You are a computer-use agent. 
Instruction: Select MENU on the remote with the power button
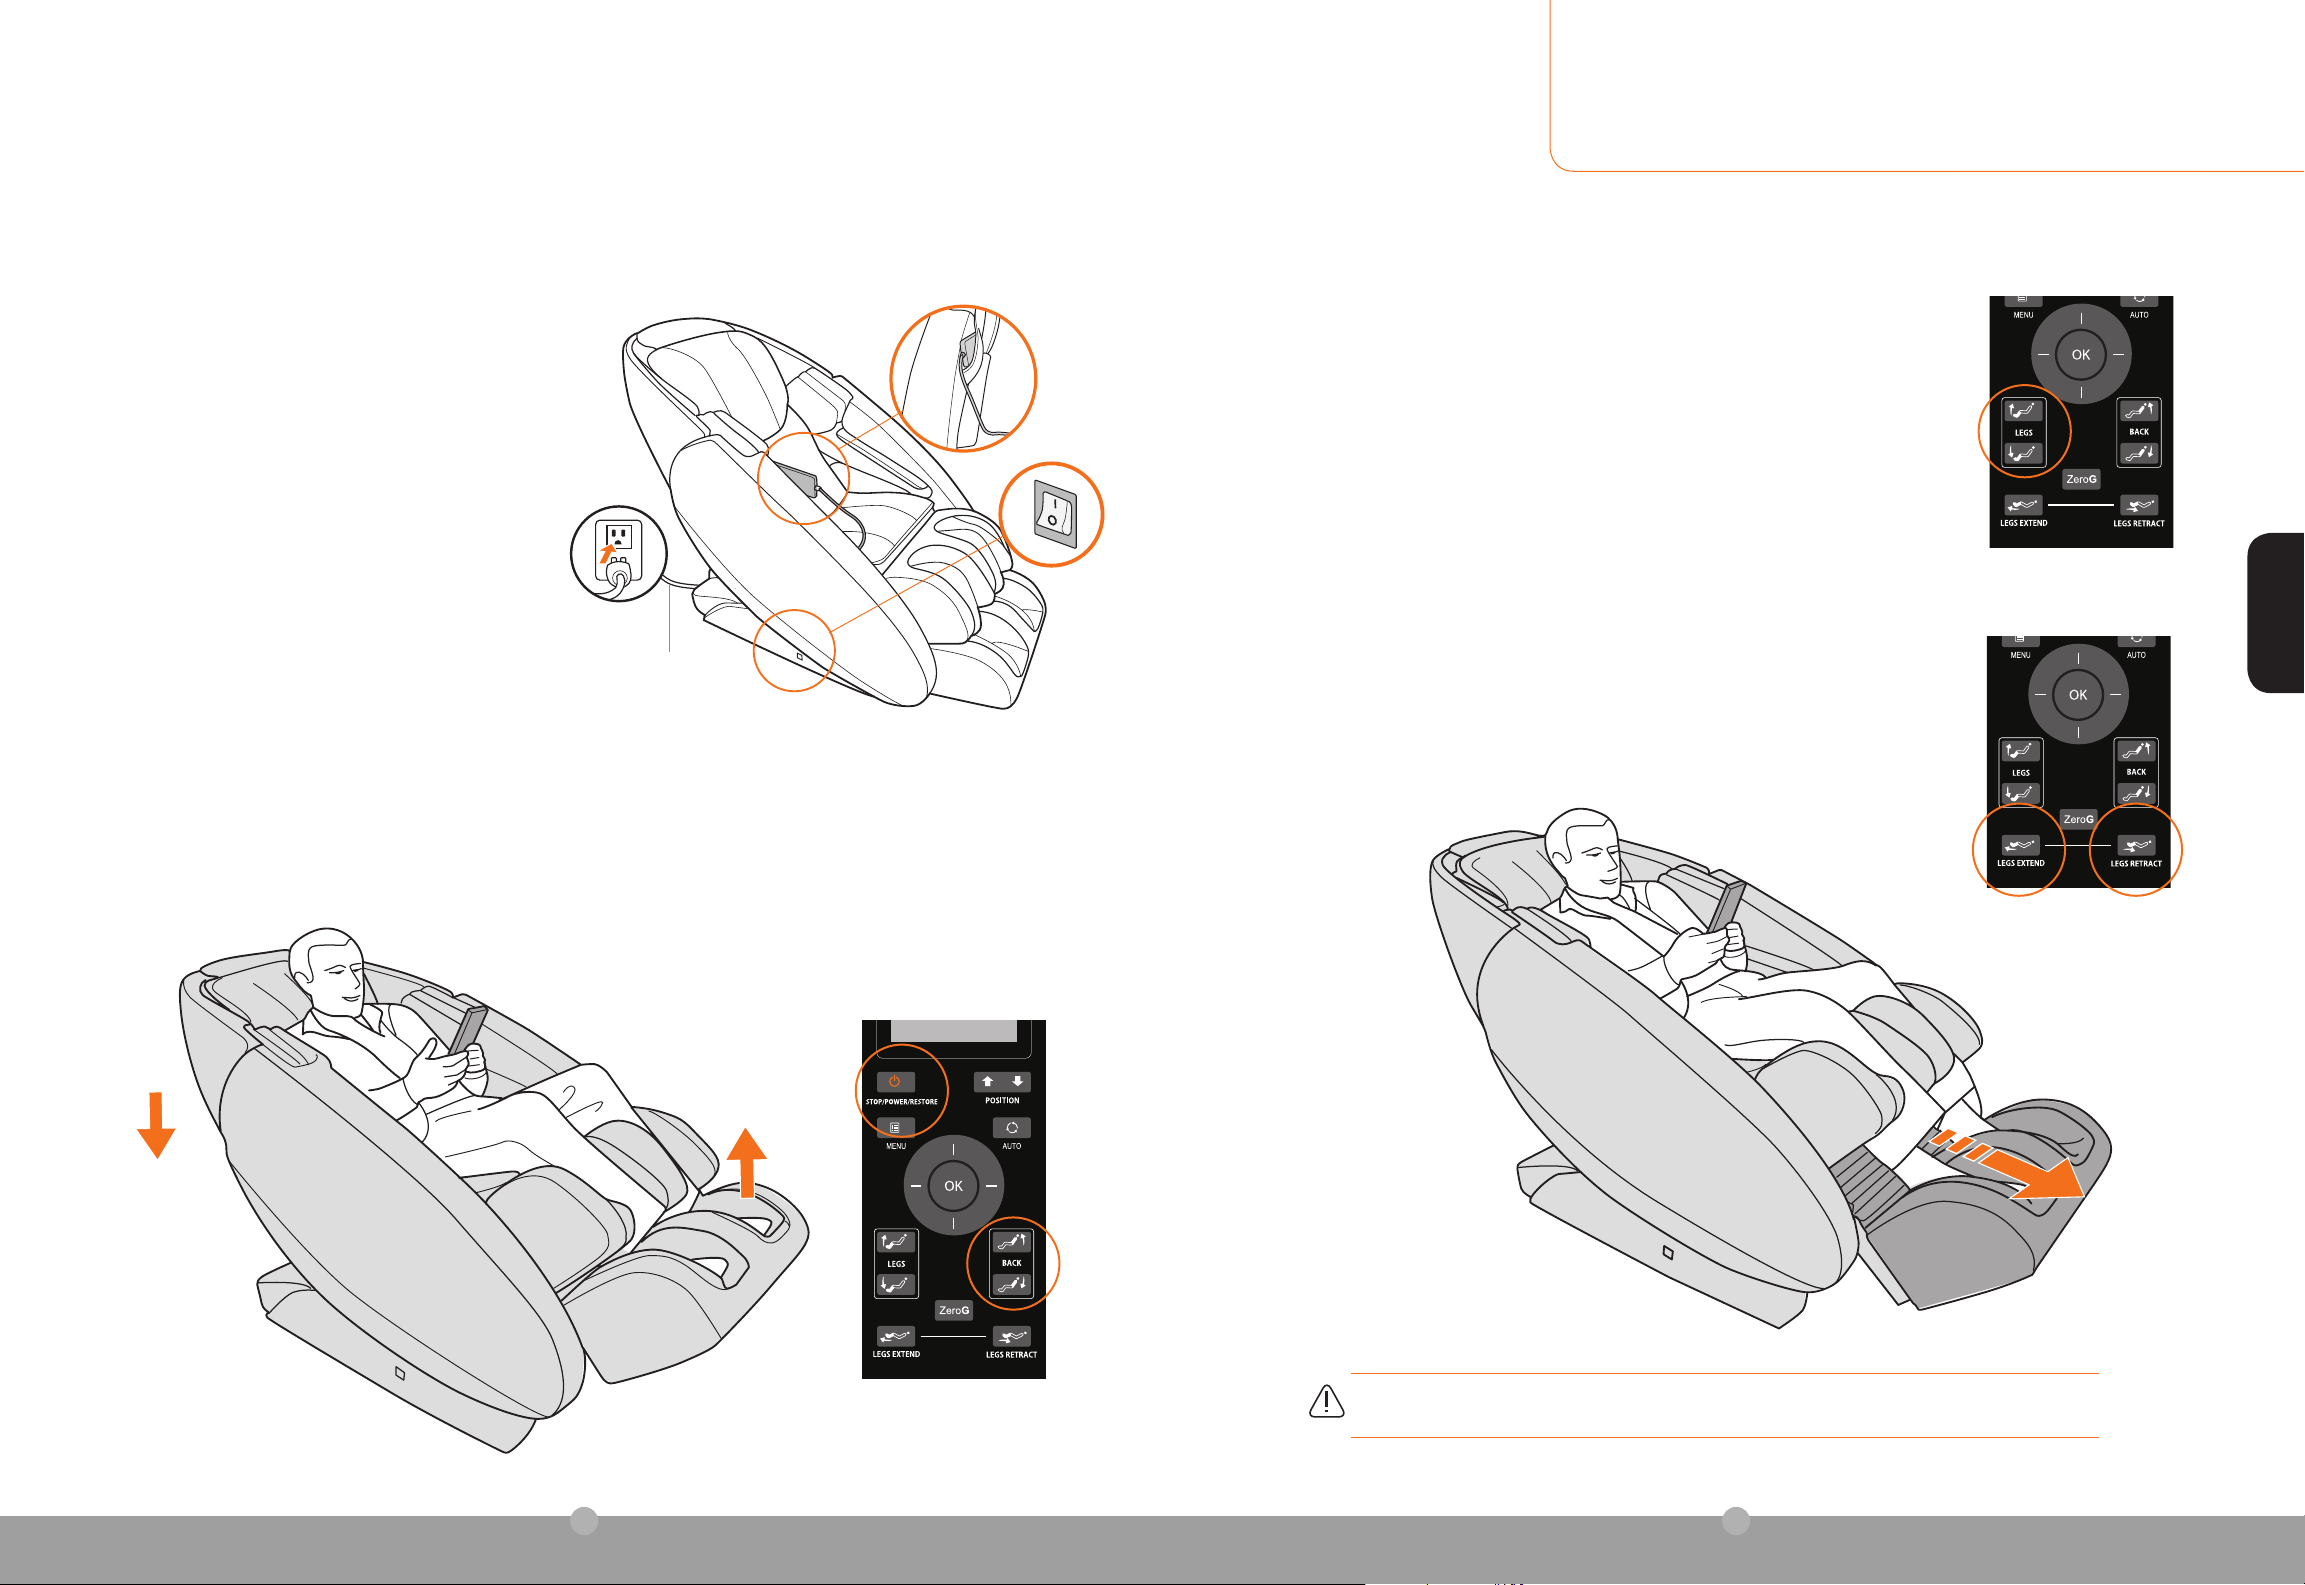point(895,1128)
